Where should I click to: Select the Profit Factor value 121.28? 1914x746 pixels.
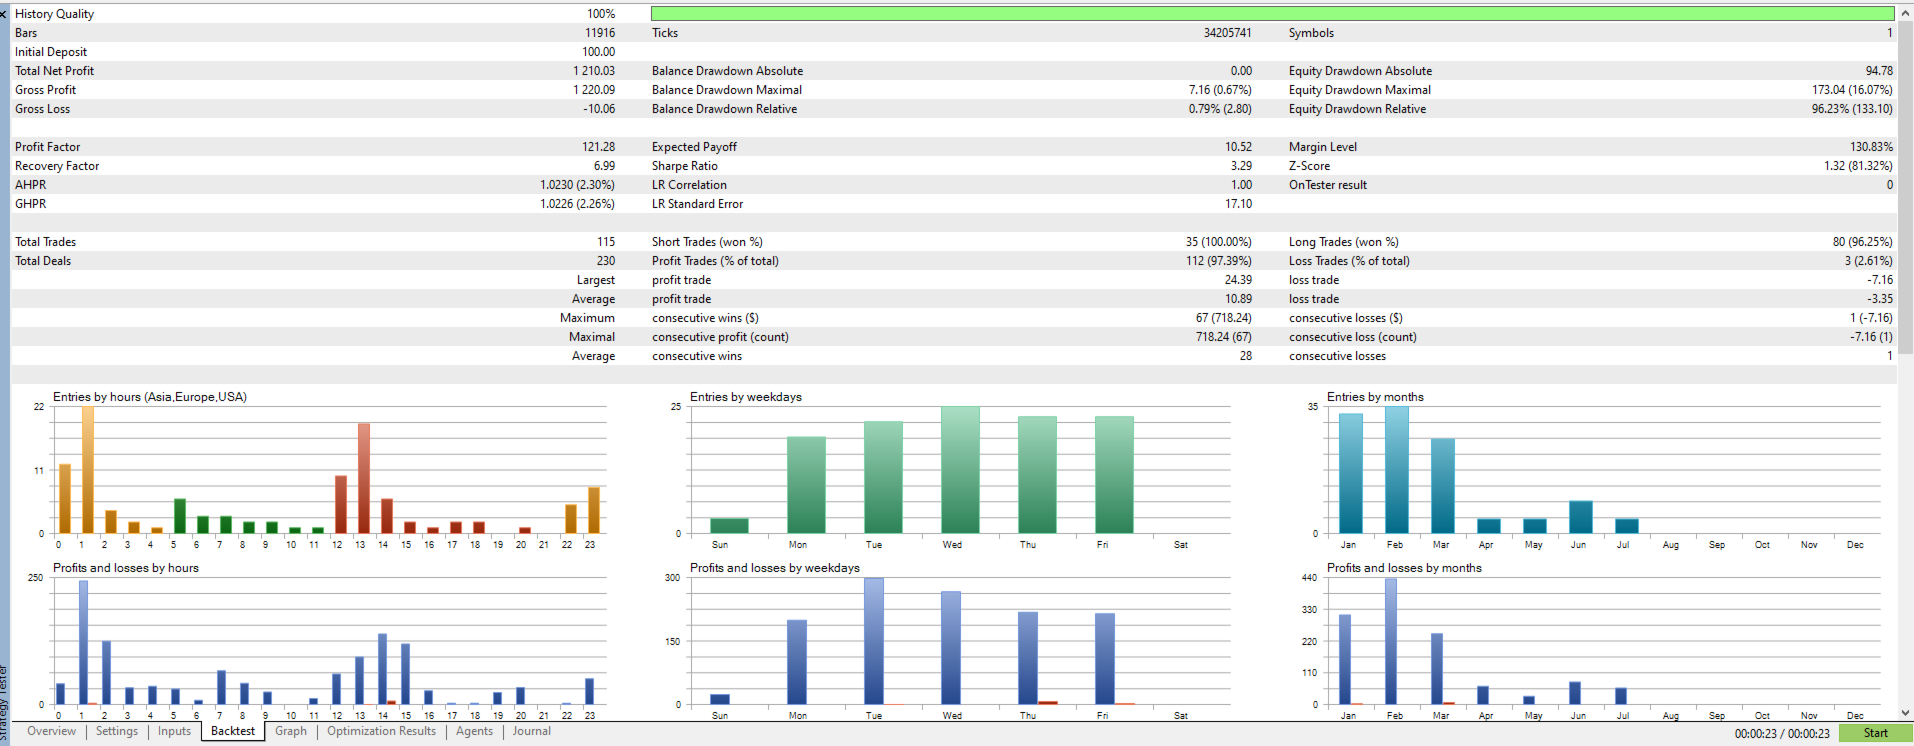click(x=599, y=147)
